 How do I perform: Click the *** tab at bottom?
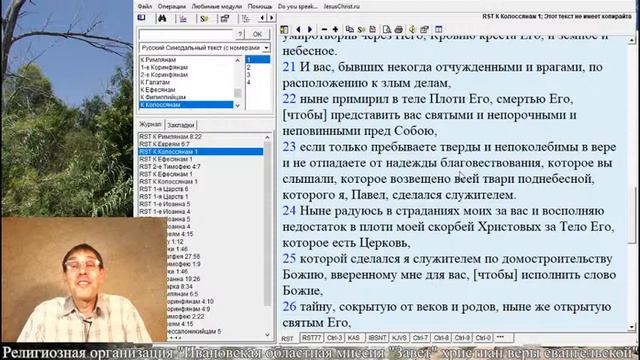(501, 338)
